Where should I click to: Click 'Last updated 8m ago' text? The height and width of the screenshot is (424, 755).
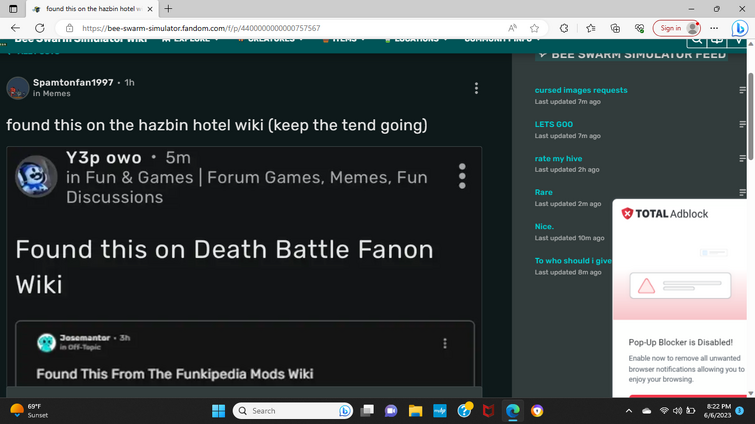click(x=568, y=272)
